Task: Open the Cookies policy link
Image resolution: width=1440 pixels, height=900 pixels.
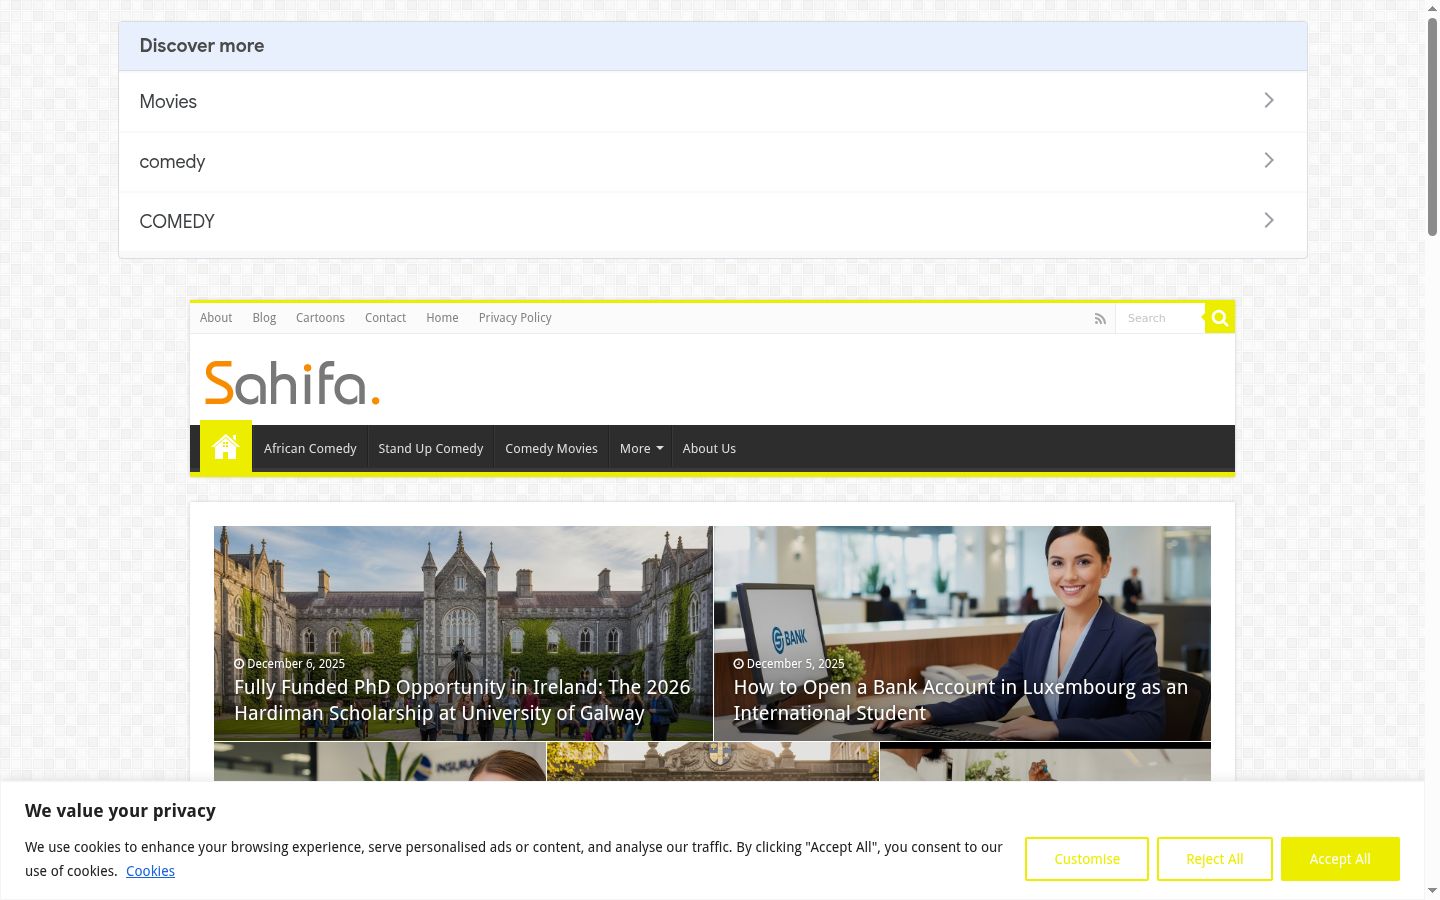Action: pyautogui.click(x=150, y=871)
